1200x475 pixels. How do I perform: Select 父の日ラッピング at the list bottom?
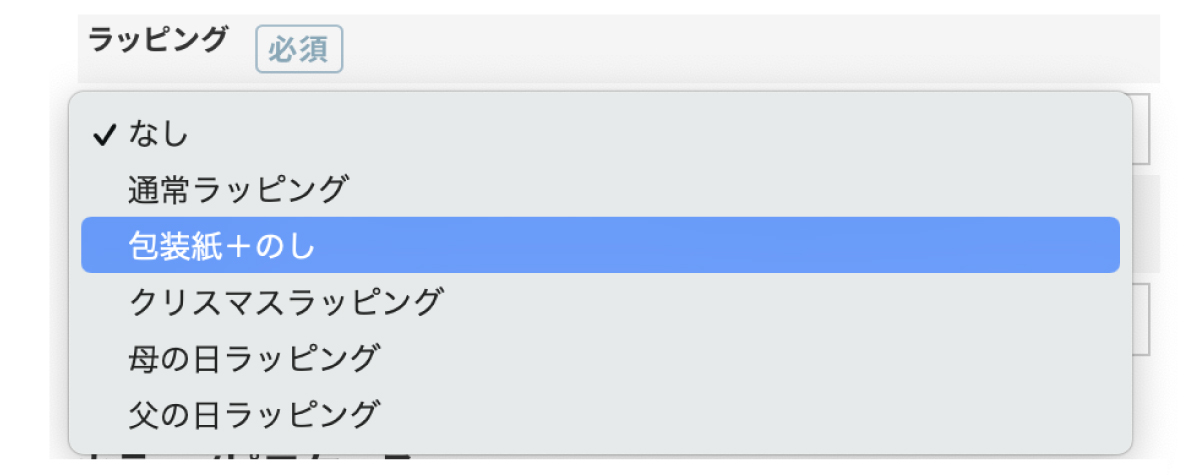pos(254,412)
